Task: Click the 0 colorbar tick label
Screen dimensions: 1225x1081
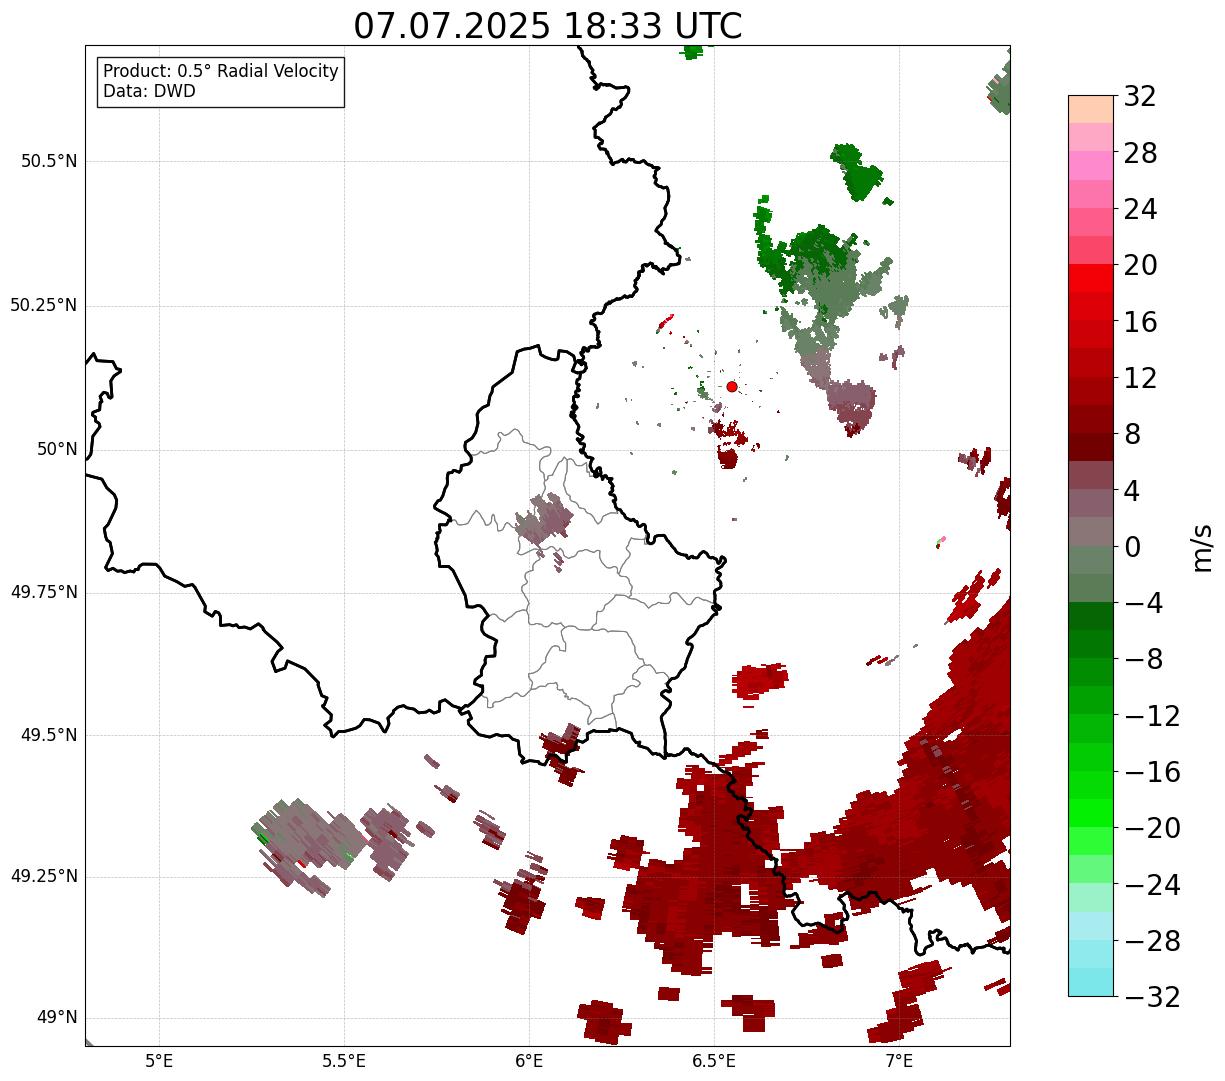Action: pyautogui.click(x=1132, y=547)
